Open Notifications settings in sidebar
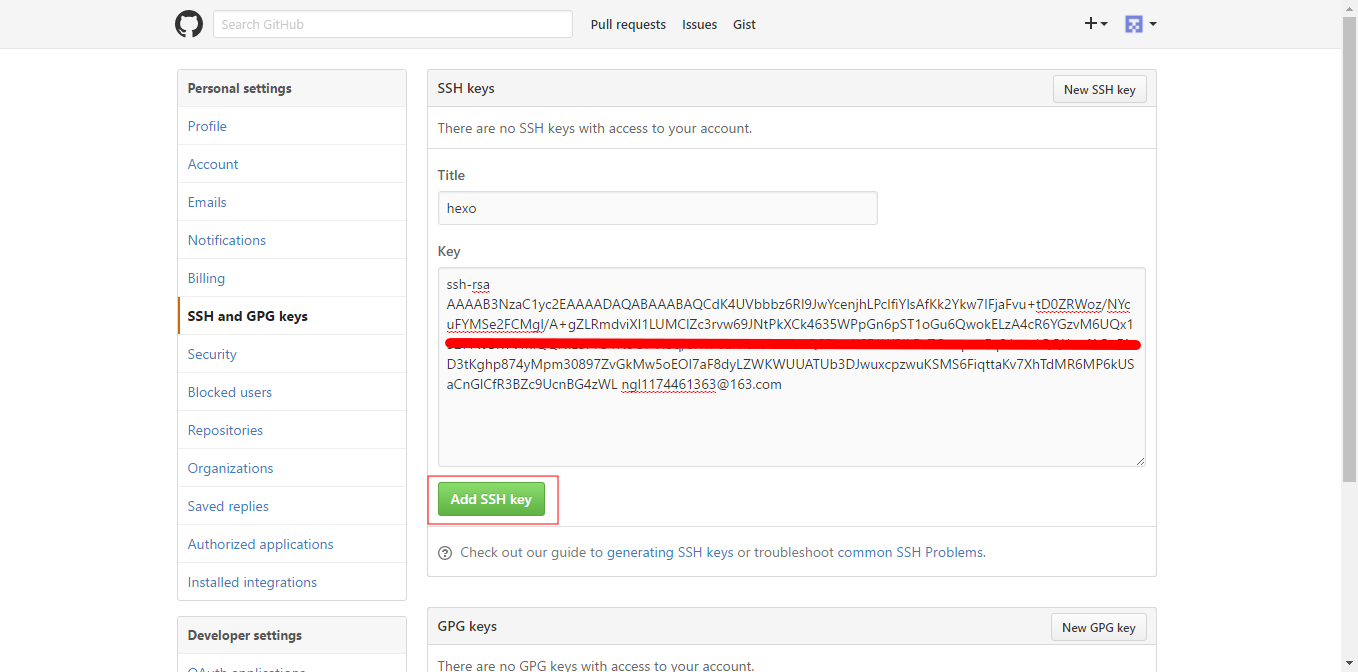This screenshot has height=672, width=1358. click(x=227, y=240)
